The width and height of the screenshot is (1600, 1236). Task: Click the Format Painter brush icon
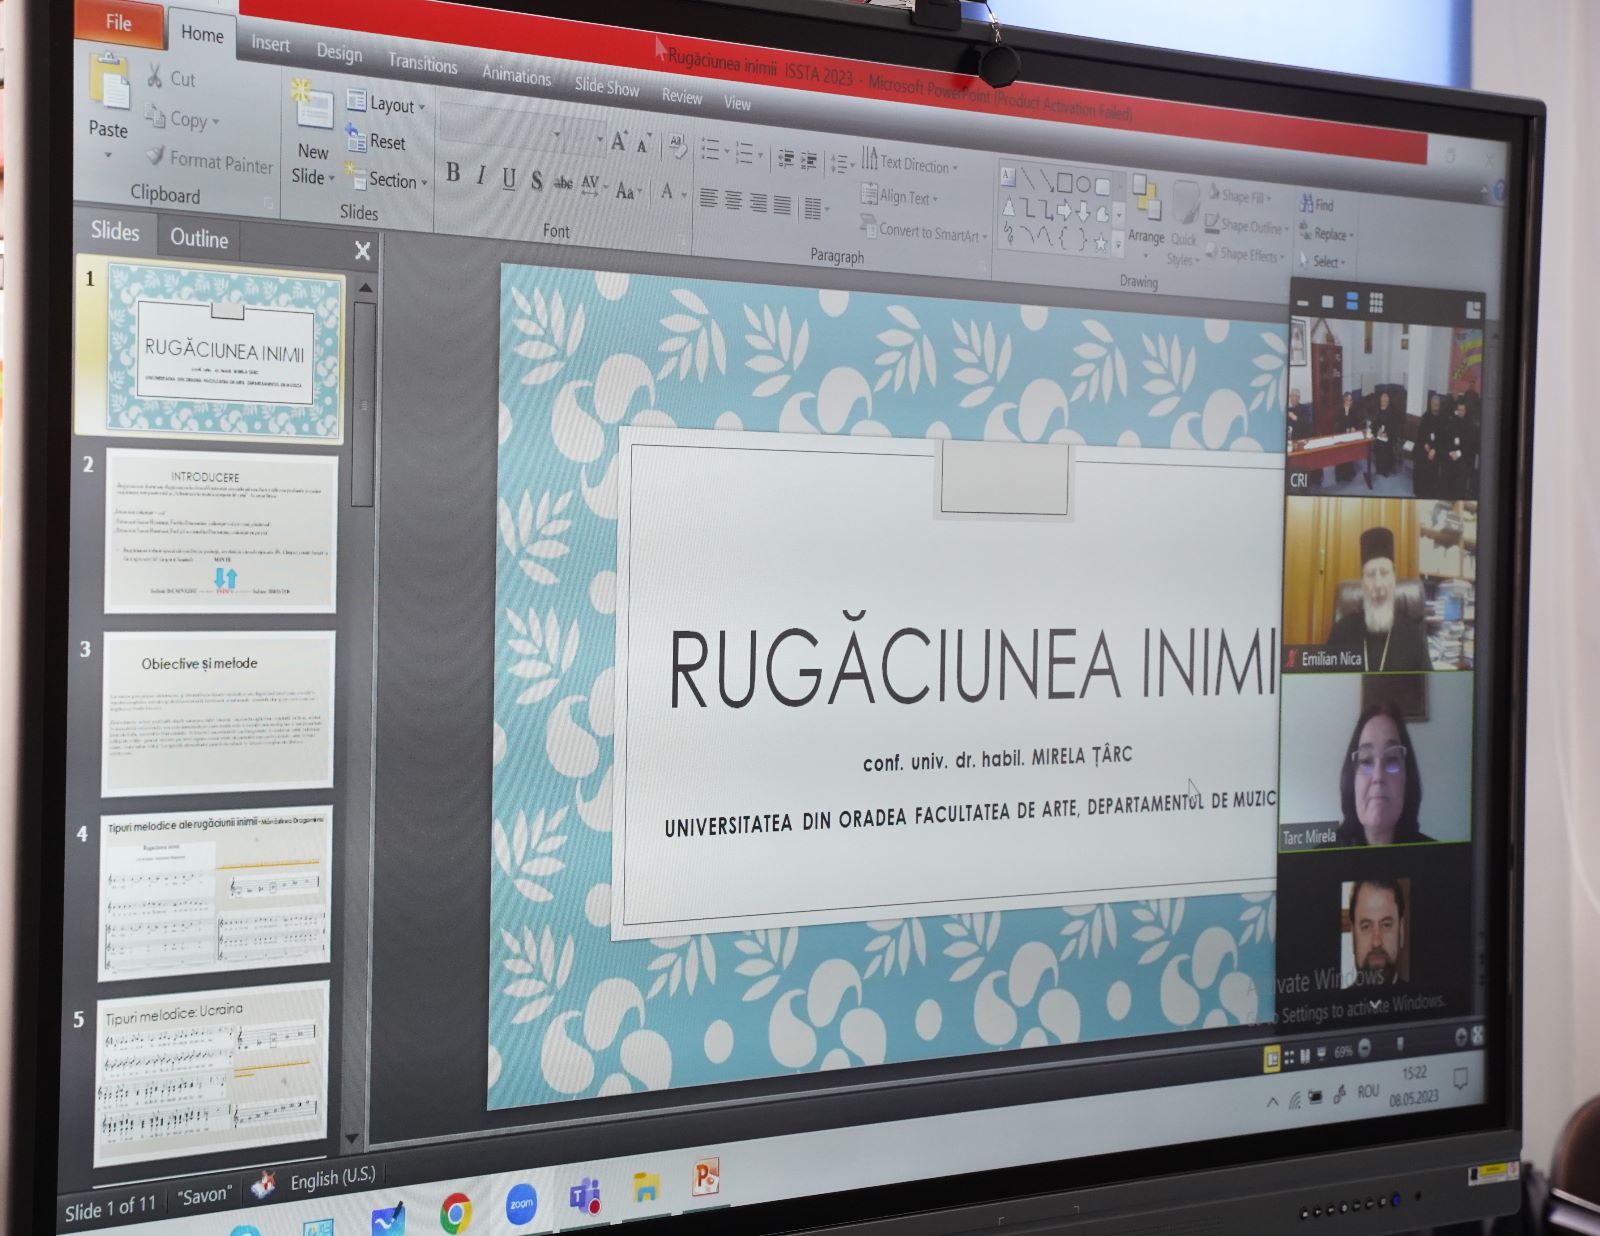coord(156,156)
